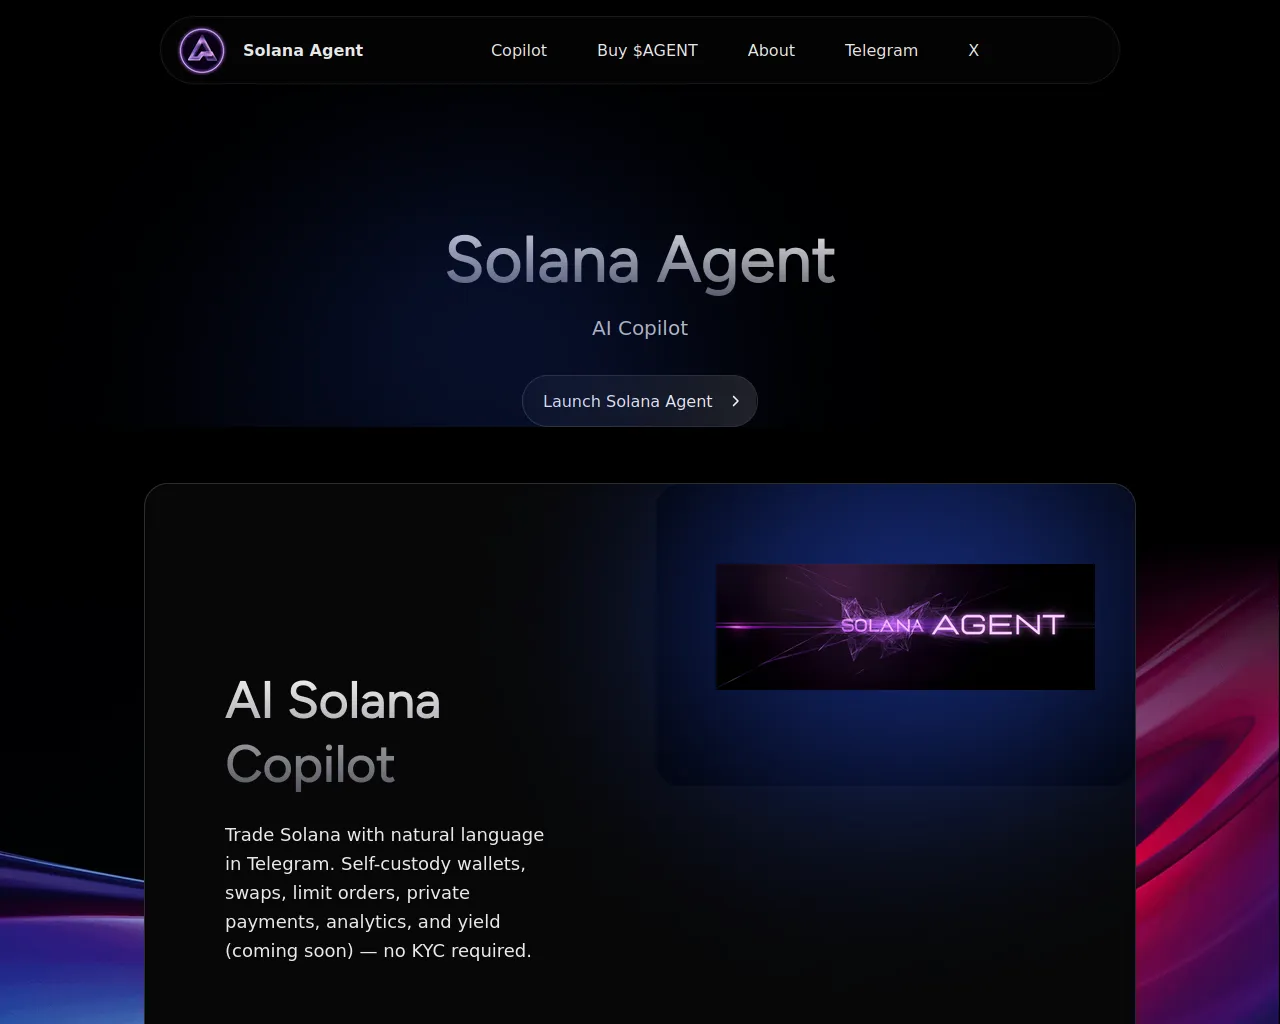Select the AI Solana card heading
This screenshot has width=1280, height=1024.
[333, 700]
